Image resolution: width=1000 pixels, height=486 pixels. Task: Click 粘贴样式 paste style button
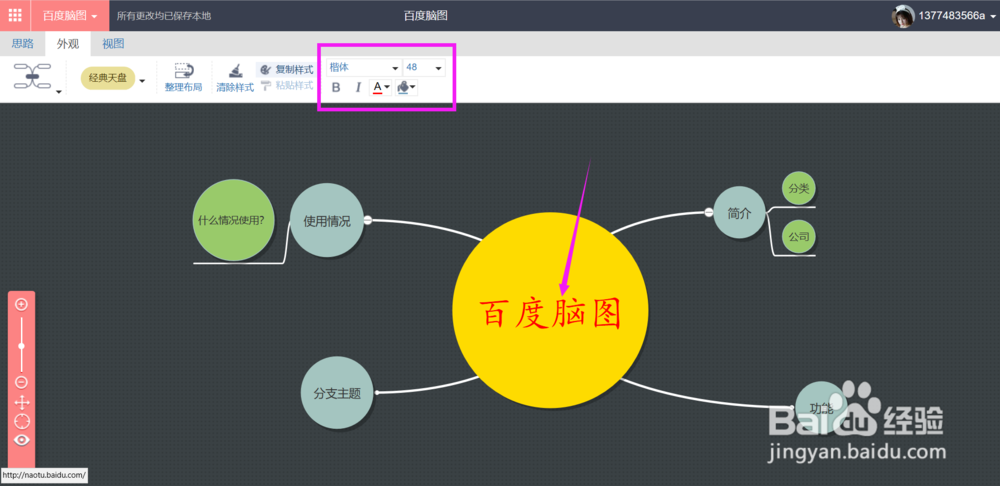click(x=287, y=85)
